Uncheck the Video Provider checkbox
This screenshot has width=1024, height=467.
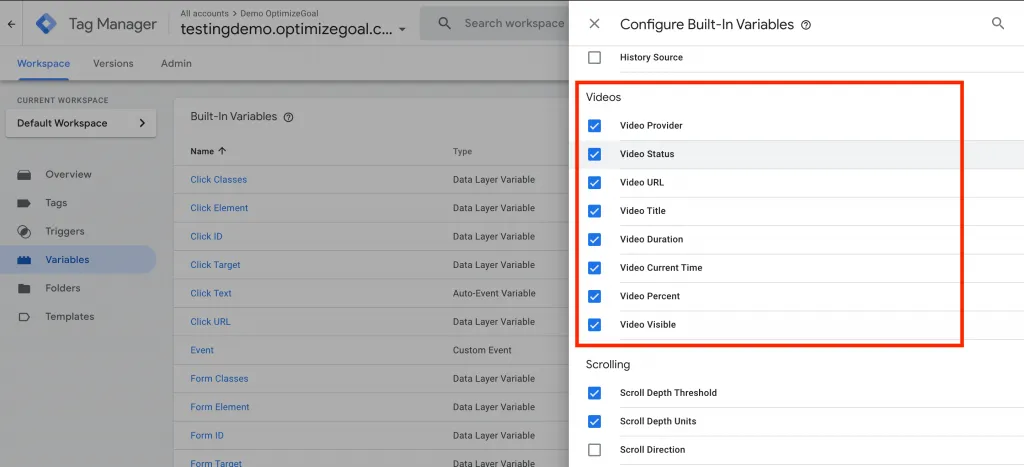(594, 125)
